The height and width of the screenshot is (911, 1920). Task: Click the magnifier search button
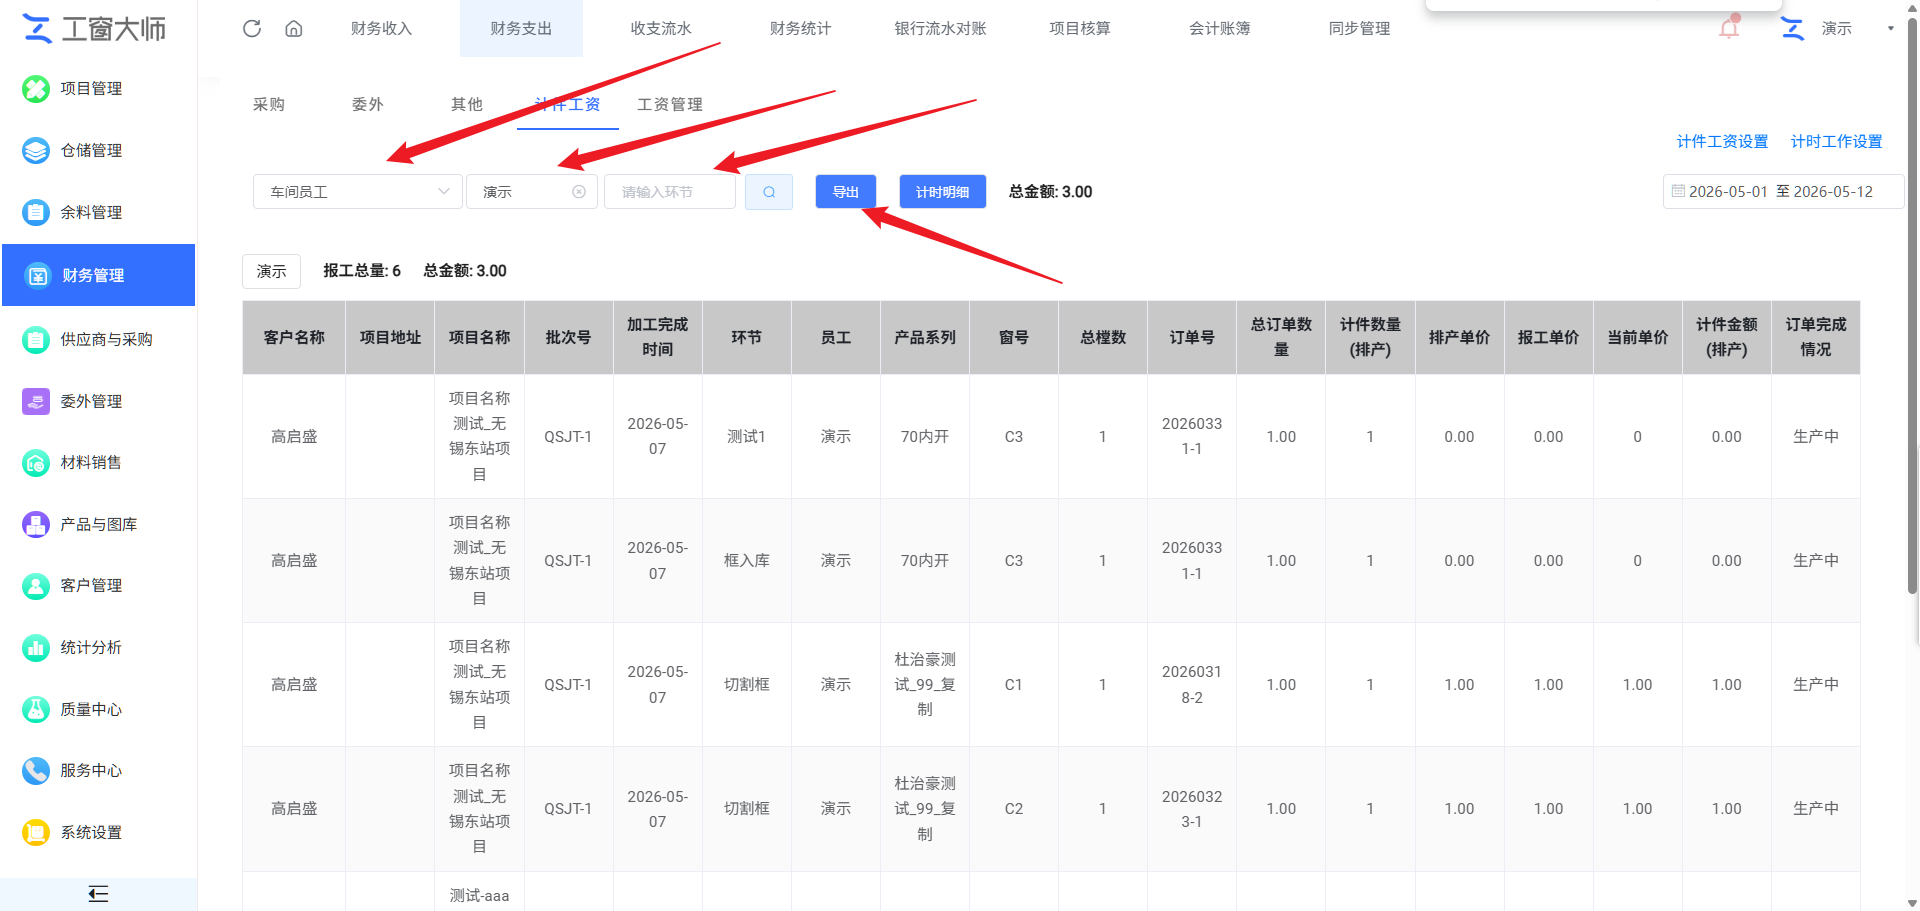[x=769, y=192]
